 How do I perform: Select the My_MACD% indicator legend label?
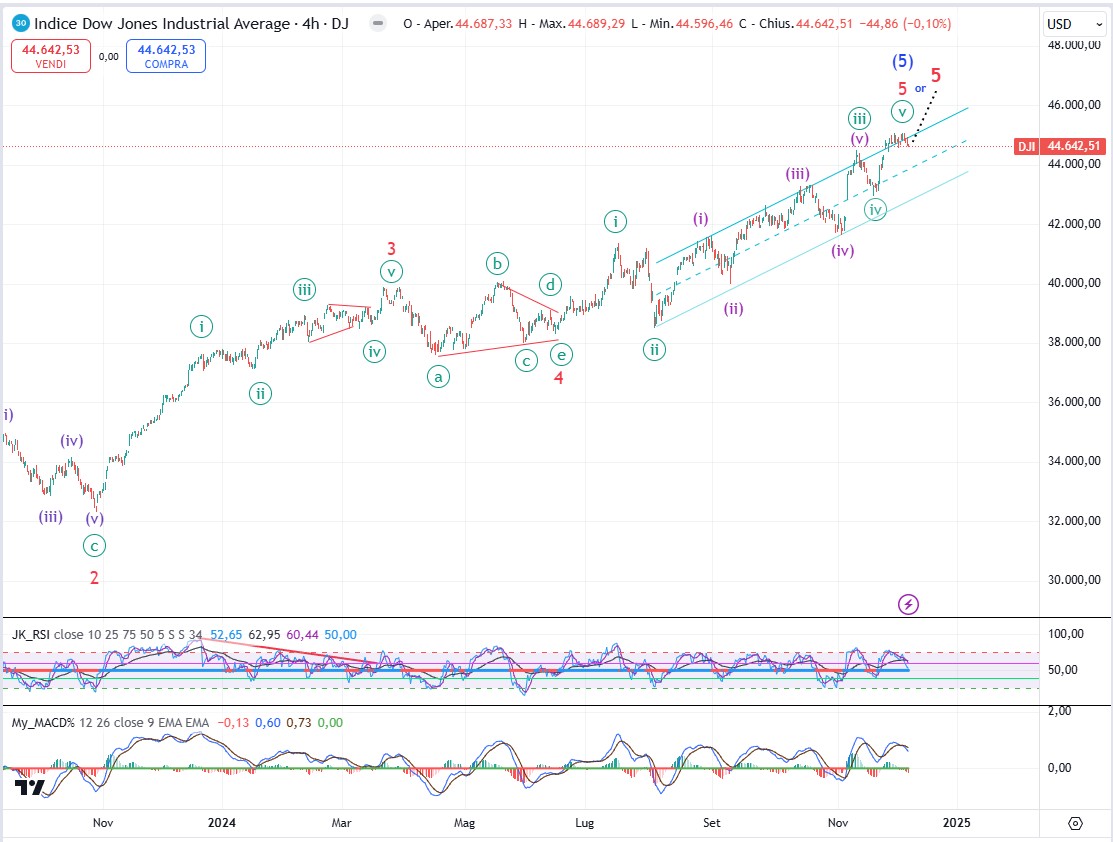[x=43, y=723]
